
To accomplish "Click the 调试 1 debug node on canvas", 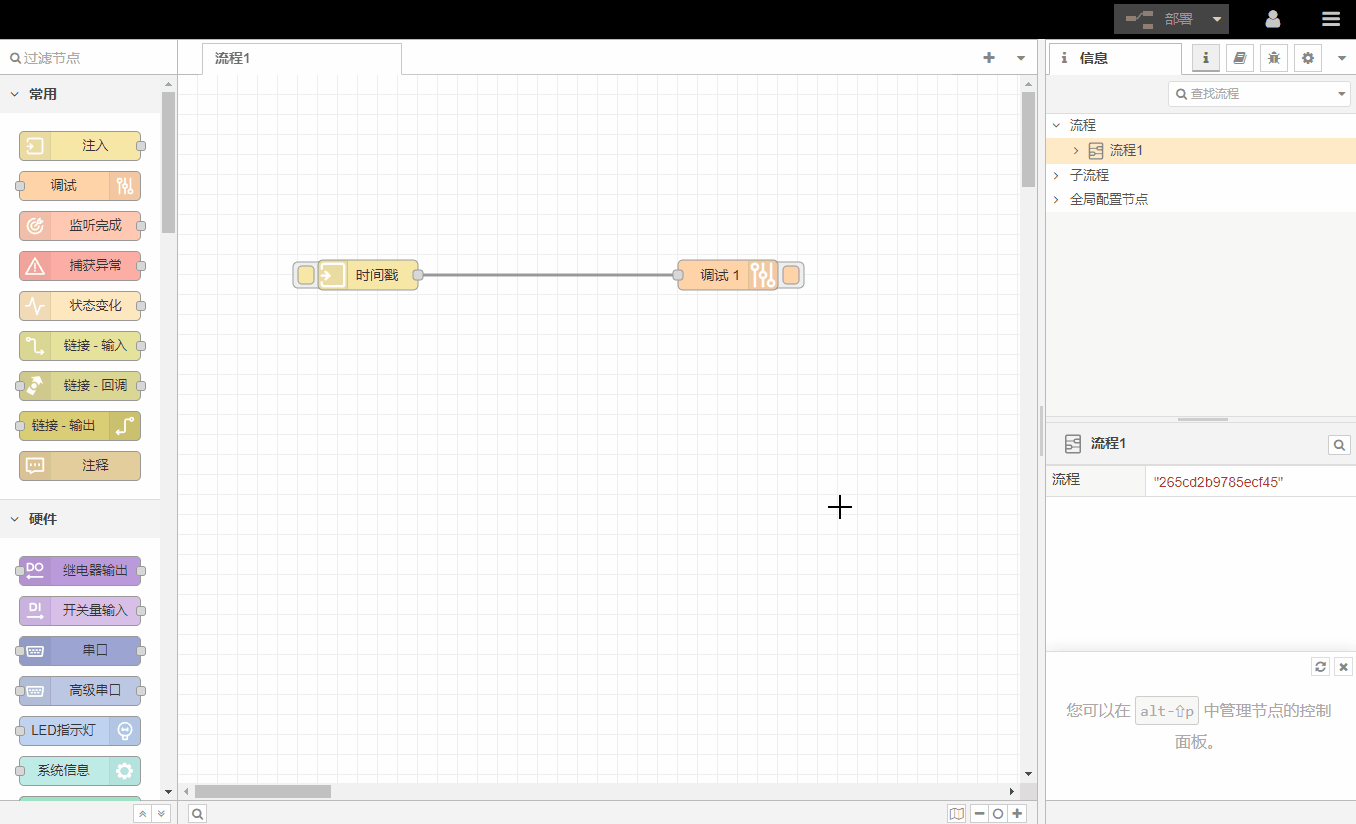I will pyautogui.click(x=727, y=275).
